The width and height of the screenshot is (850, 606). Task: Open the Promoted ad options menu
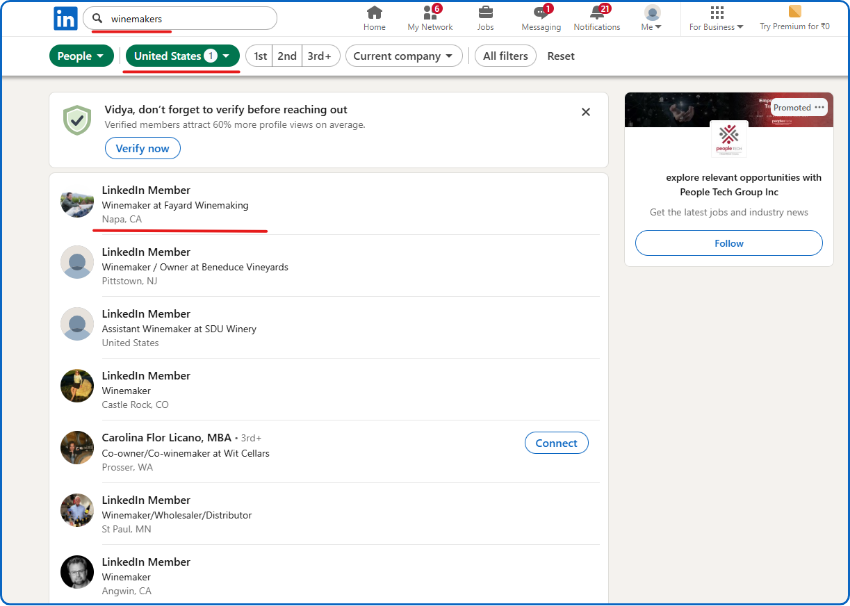tap(819, 107)
